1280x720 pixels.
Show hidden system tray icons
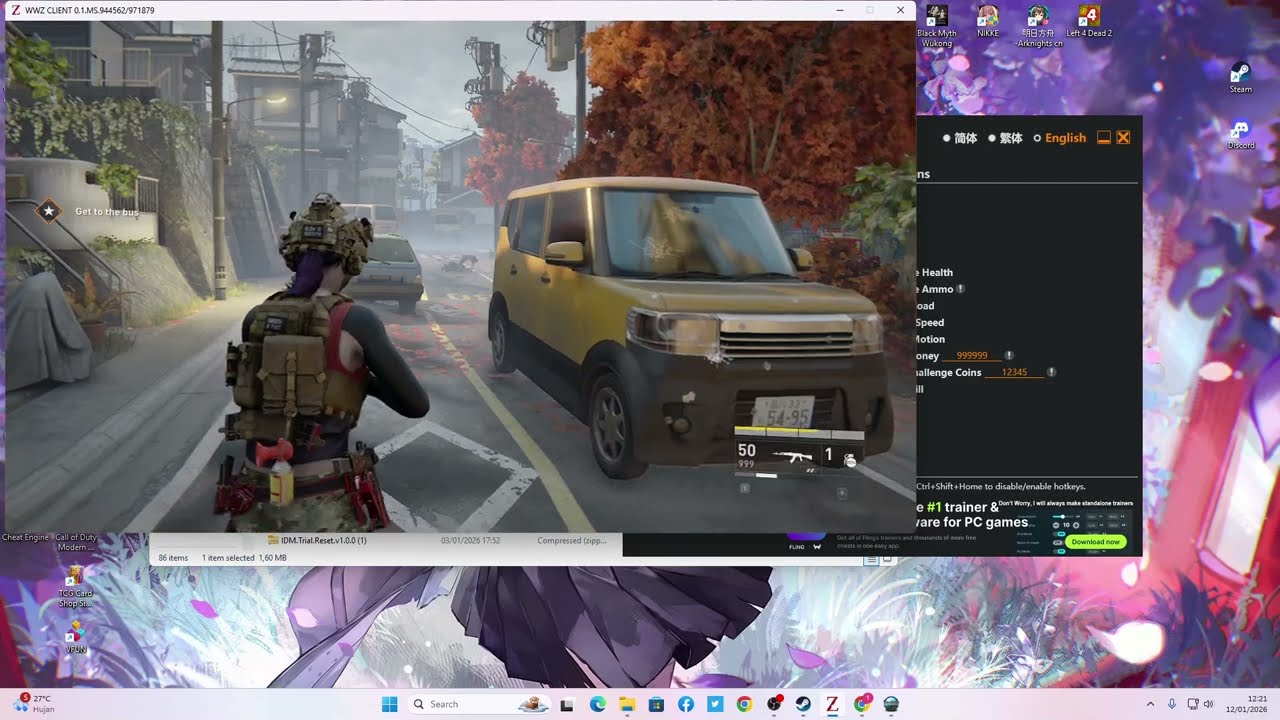pos(1150,704)
